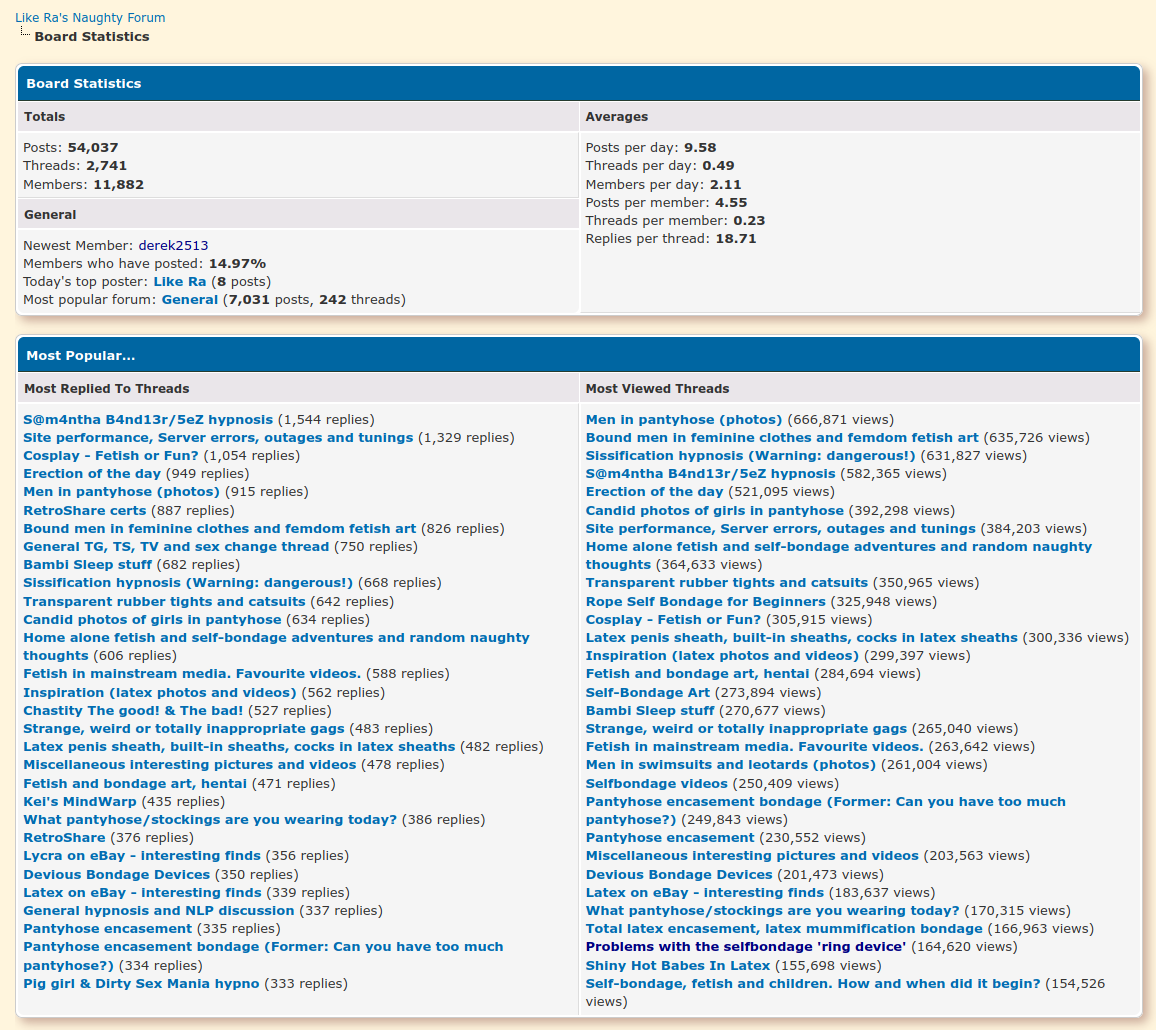Open the RetroShare thread with 376 replies
1156x1030 pixels.
coord(64,838)
